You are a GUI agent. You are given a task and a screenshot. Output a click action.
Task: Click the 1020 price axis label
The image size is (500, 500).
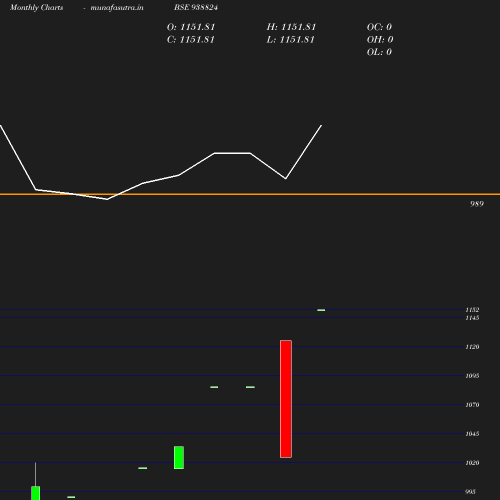tap(472, 463)
